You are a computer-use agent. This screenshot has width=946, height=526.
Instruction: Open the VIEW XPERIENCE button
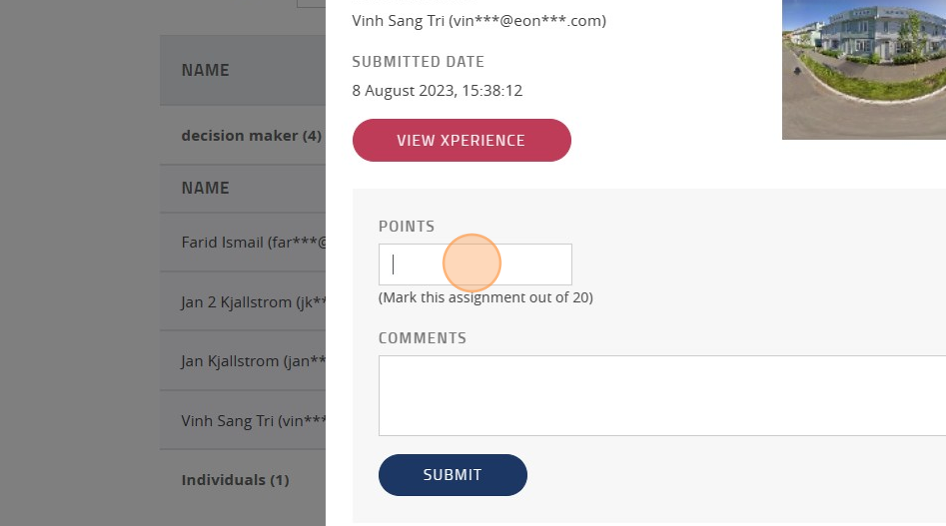462,140
